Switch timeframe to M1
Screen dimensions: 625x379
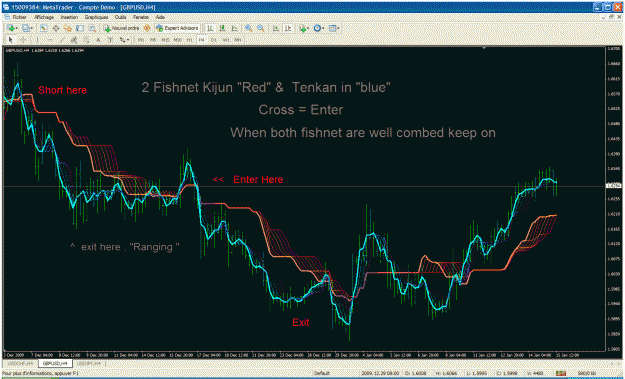click(x=140, y=40)
